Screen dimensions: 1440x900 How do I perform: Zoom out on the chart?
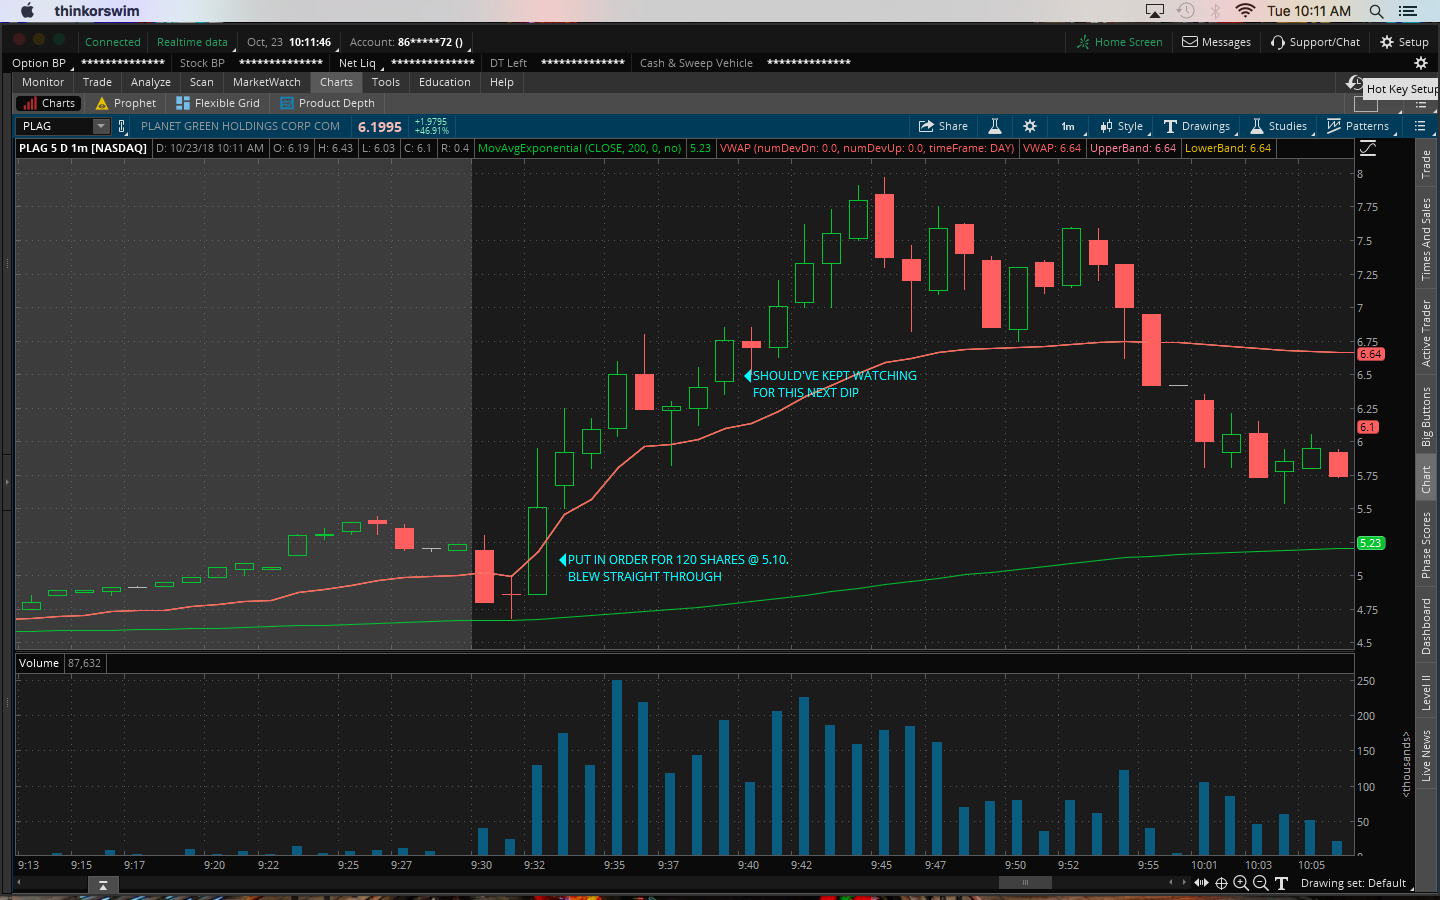(x=1261, y=883)
